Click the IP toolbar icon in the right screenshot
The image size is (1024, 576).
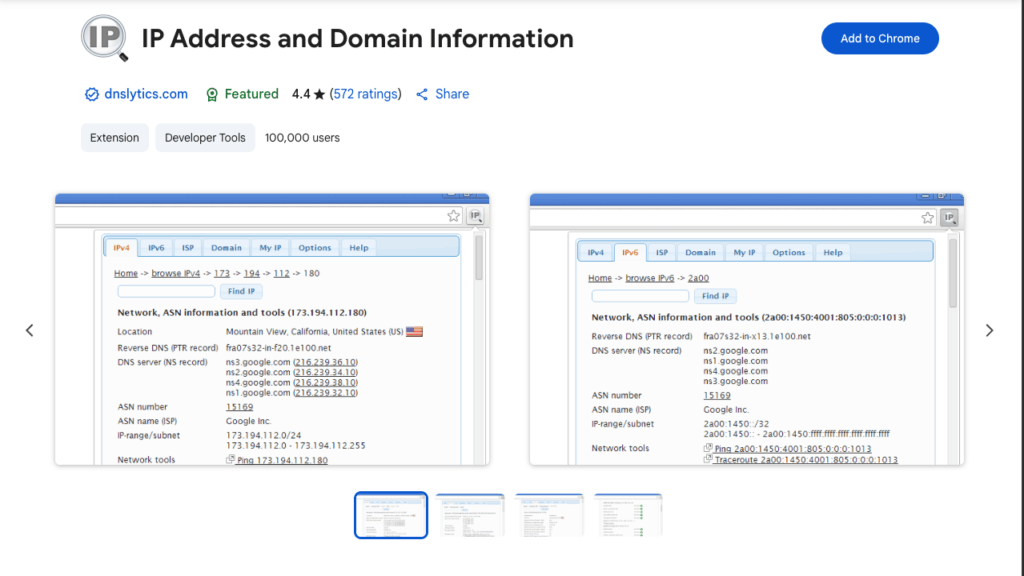pos(950,215)
